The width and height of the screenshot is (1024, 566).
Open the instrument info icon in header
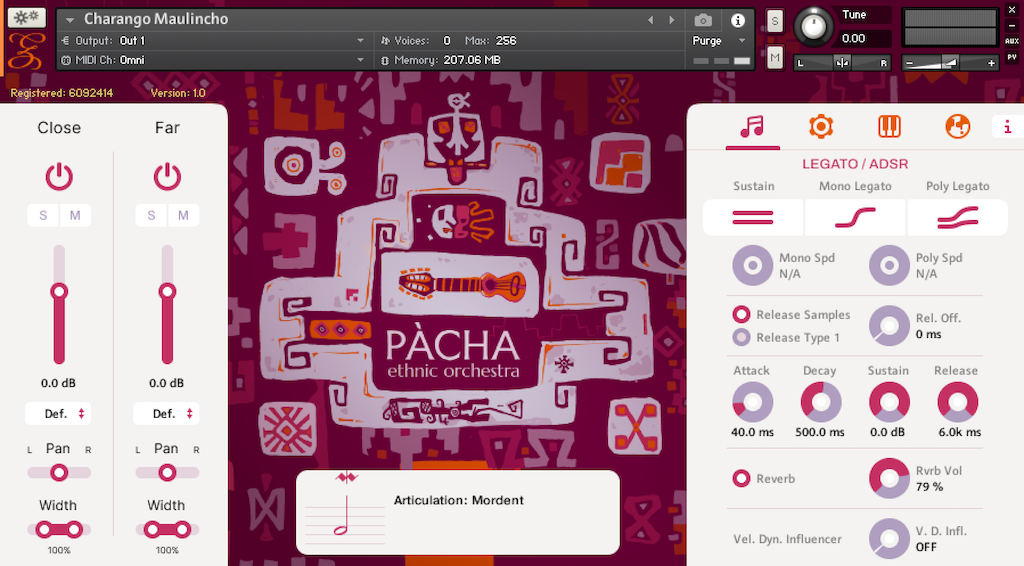pos(737,20)
